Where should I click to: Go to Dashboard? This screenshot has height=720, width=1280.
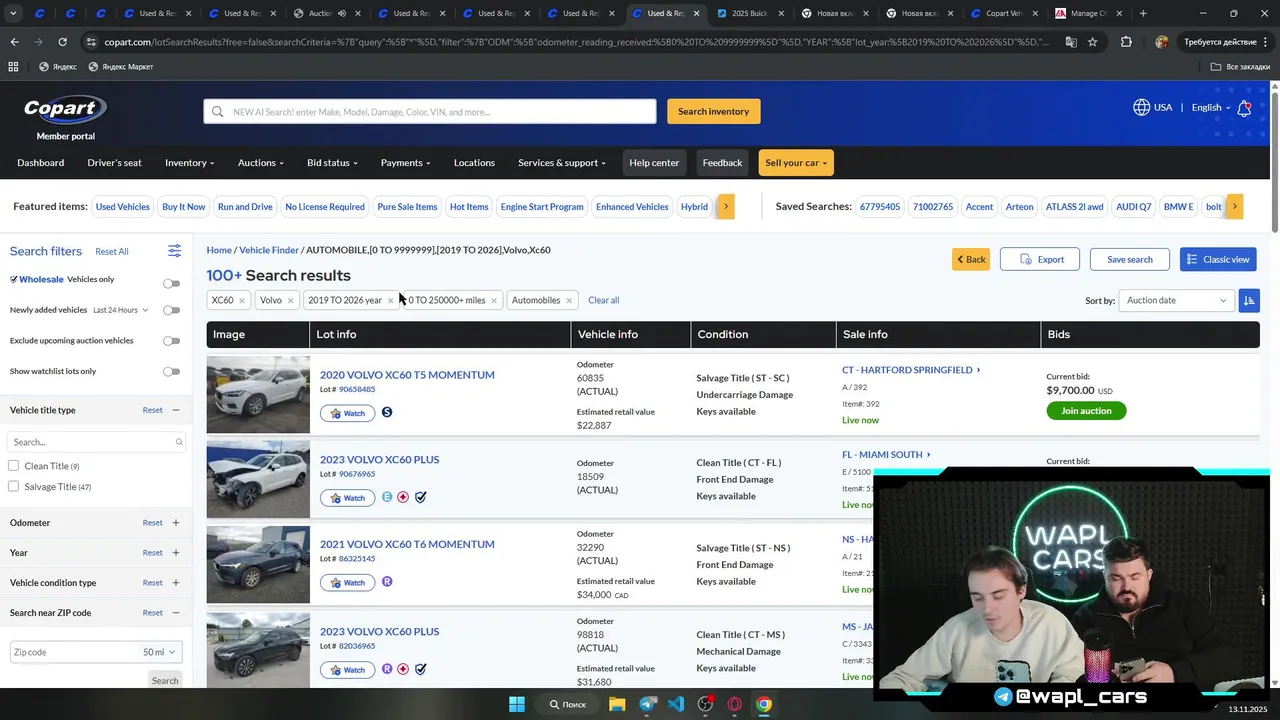40,163
